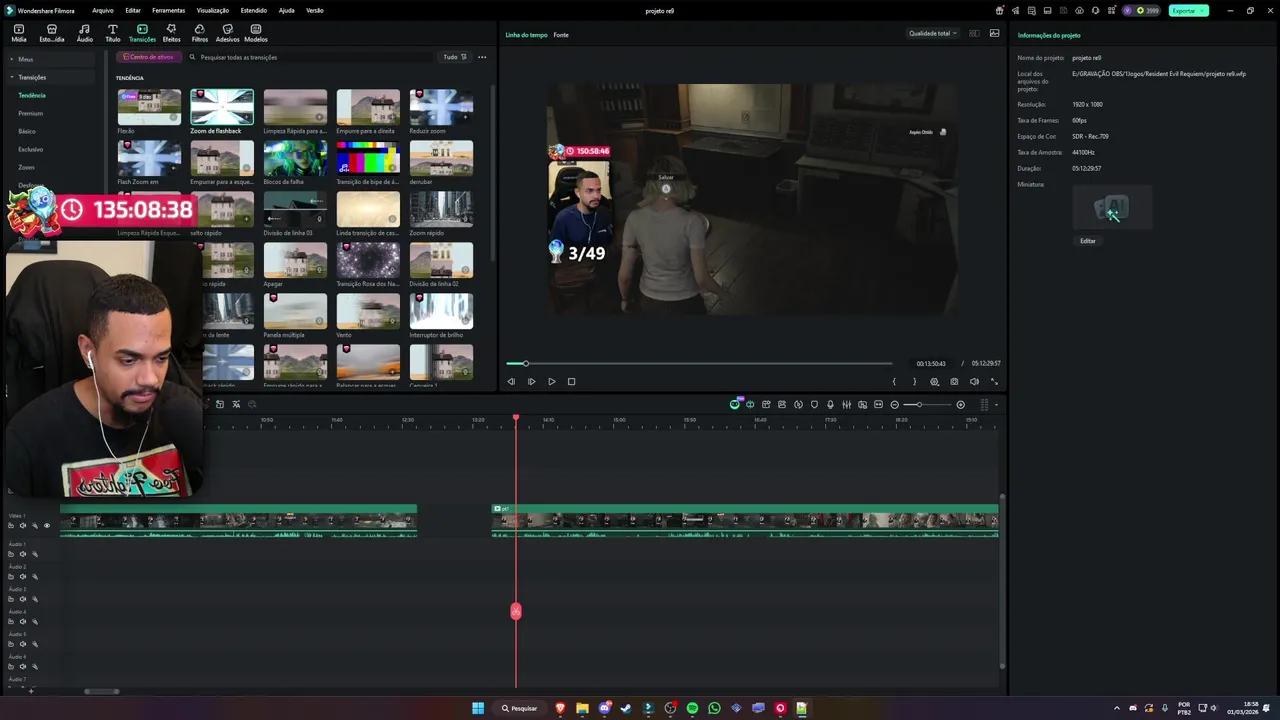Open the Efeitos tab
Viewport: 1280px width, 720px height.
[171, 33]
